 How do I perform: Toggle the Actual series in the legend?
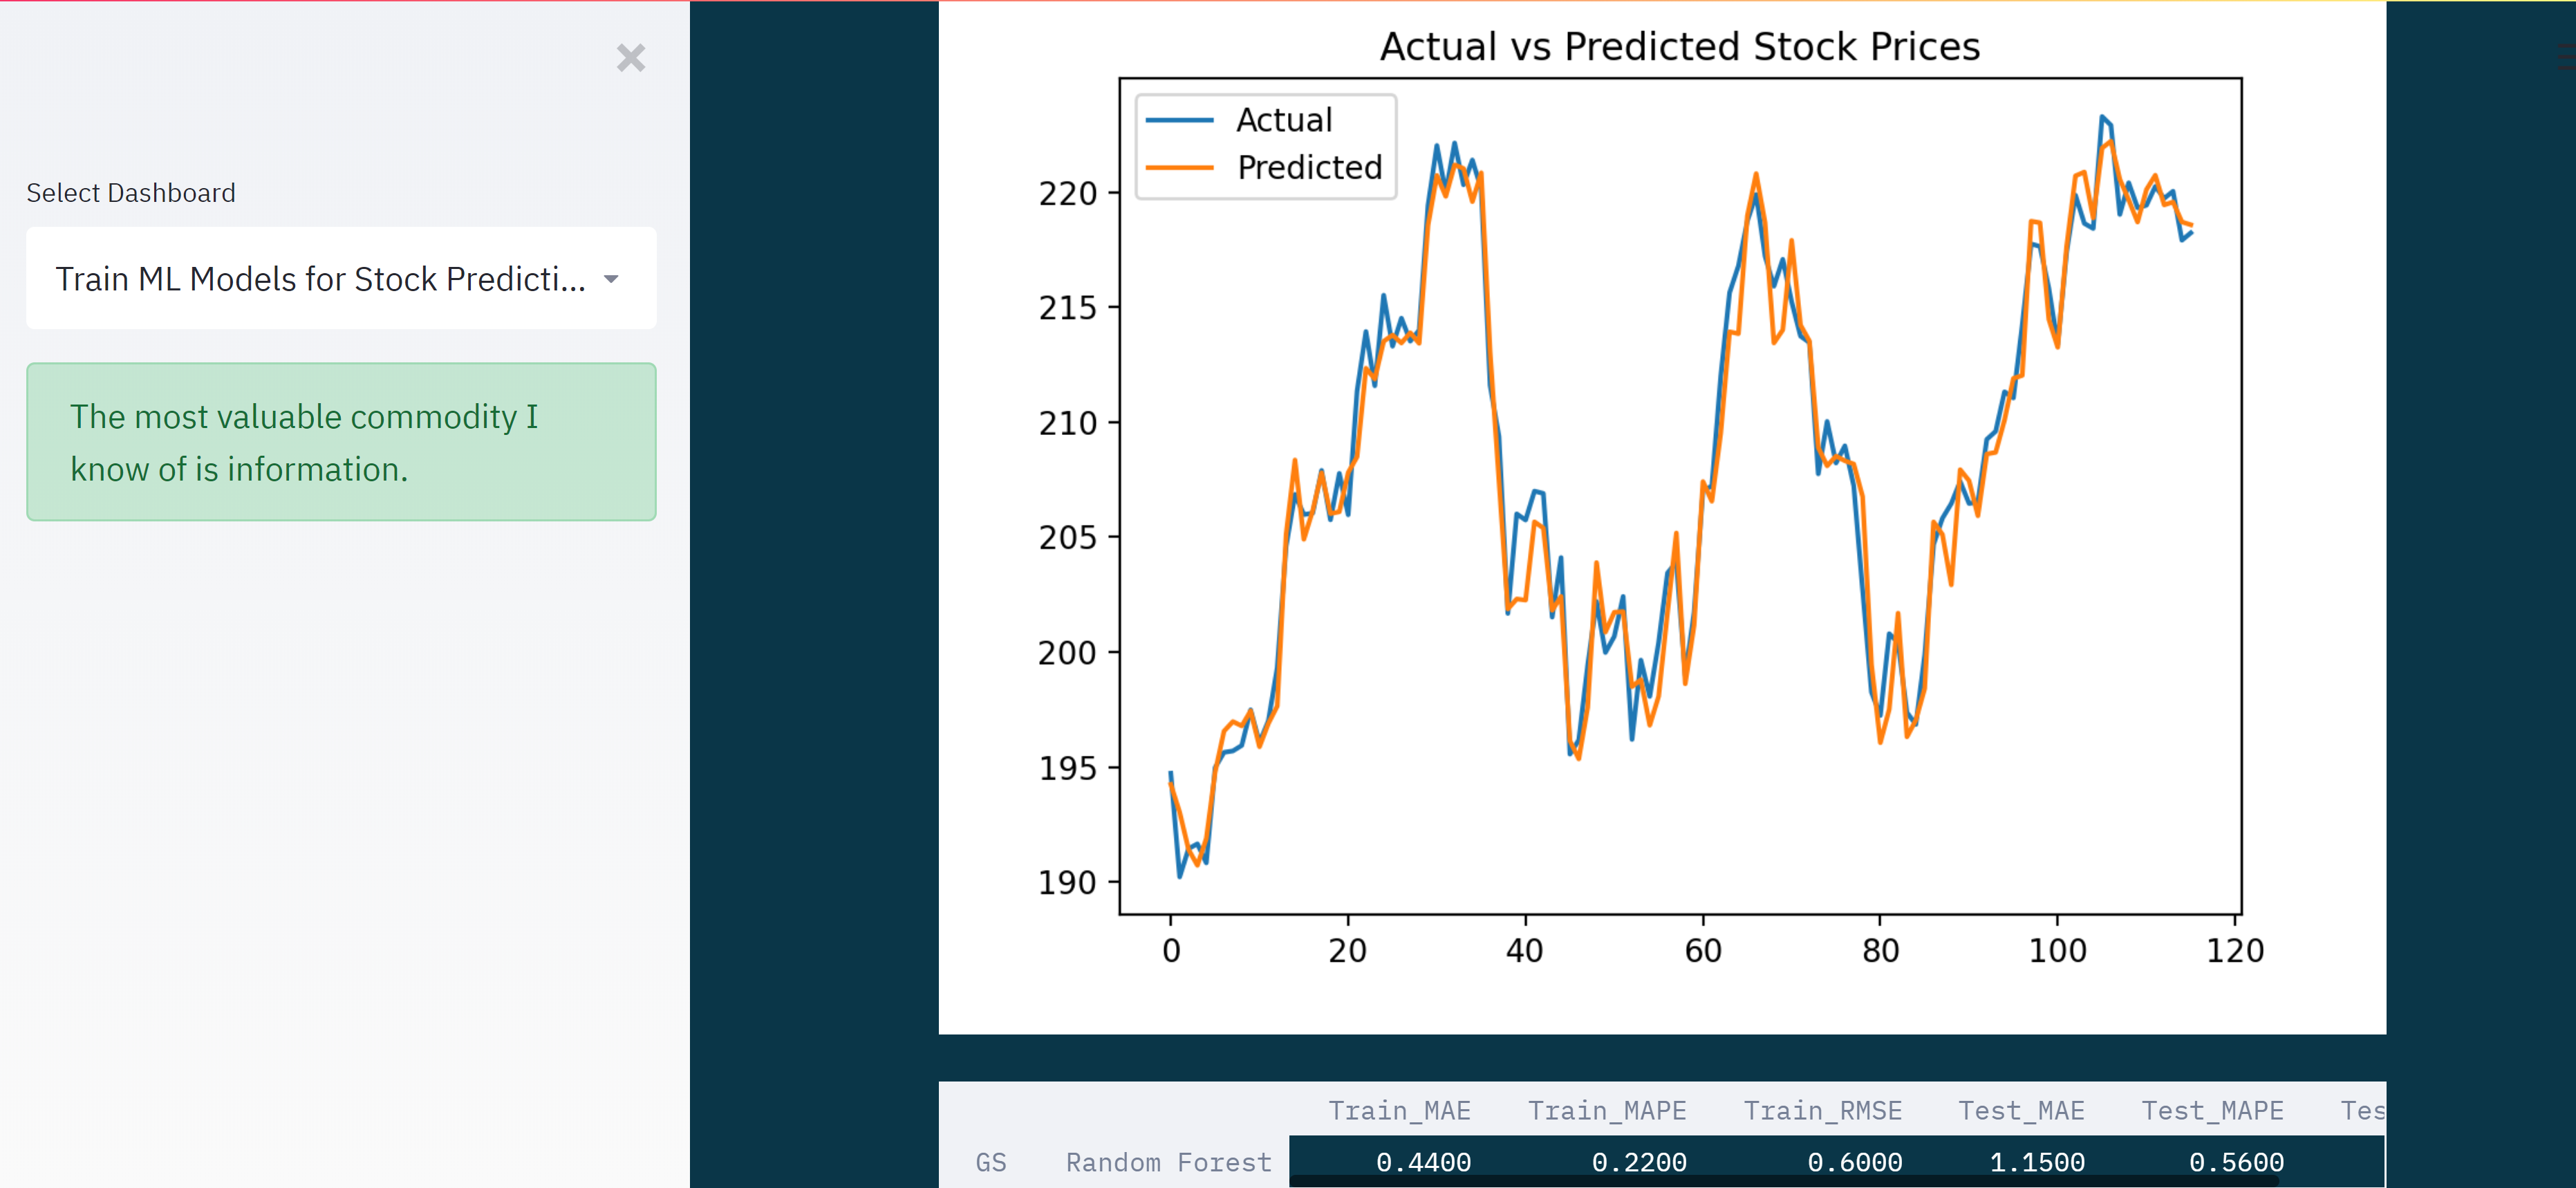coord(1284,119)
